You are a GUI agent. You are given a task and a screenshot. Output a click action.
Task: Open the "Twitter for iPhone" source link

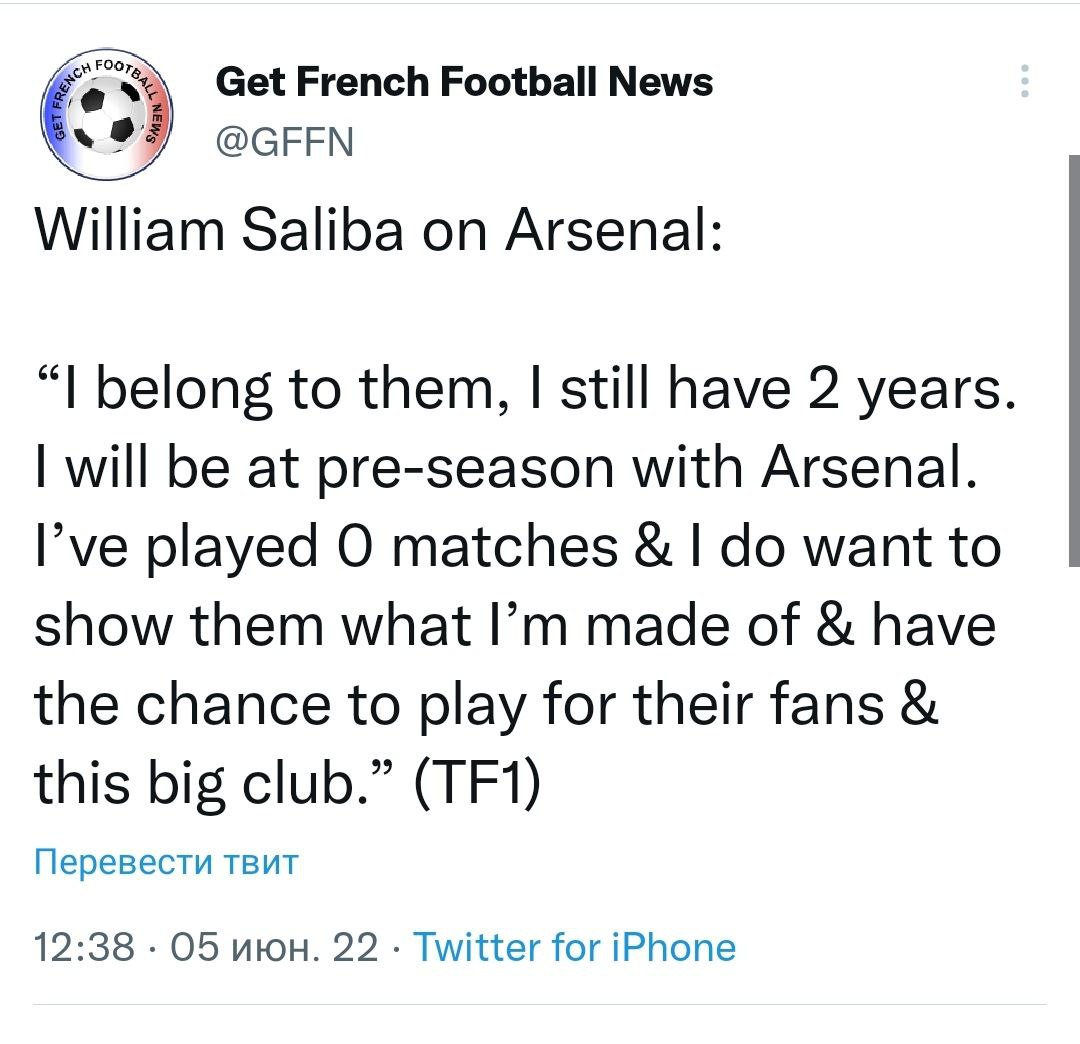[574, 946]
